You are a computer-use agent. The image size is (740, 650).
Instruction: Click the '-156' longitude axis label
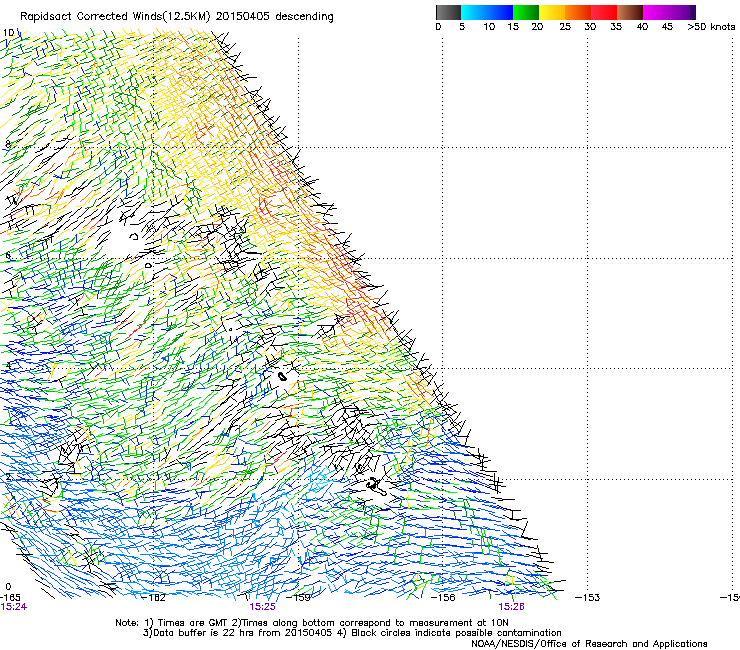[x=444, y=598]
